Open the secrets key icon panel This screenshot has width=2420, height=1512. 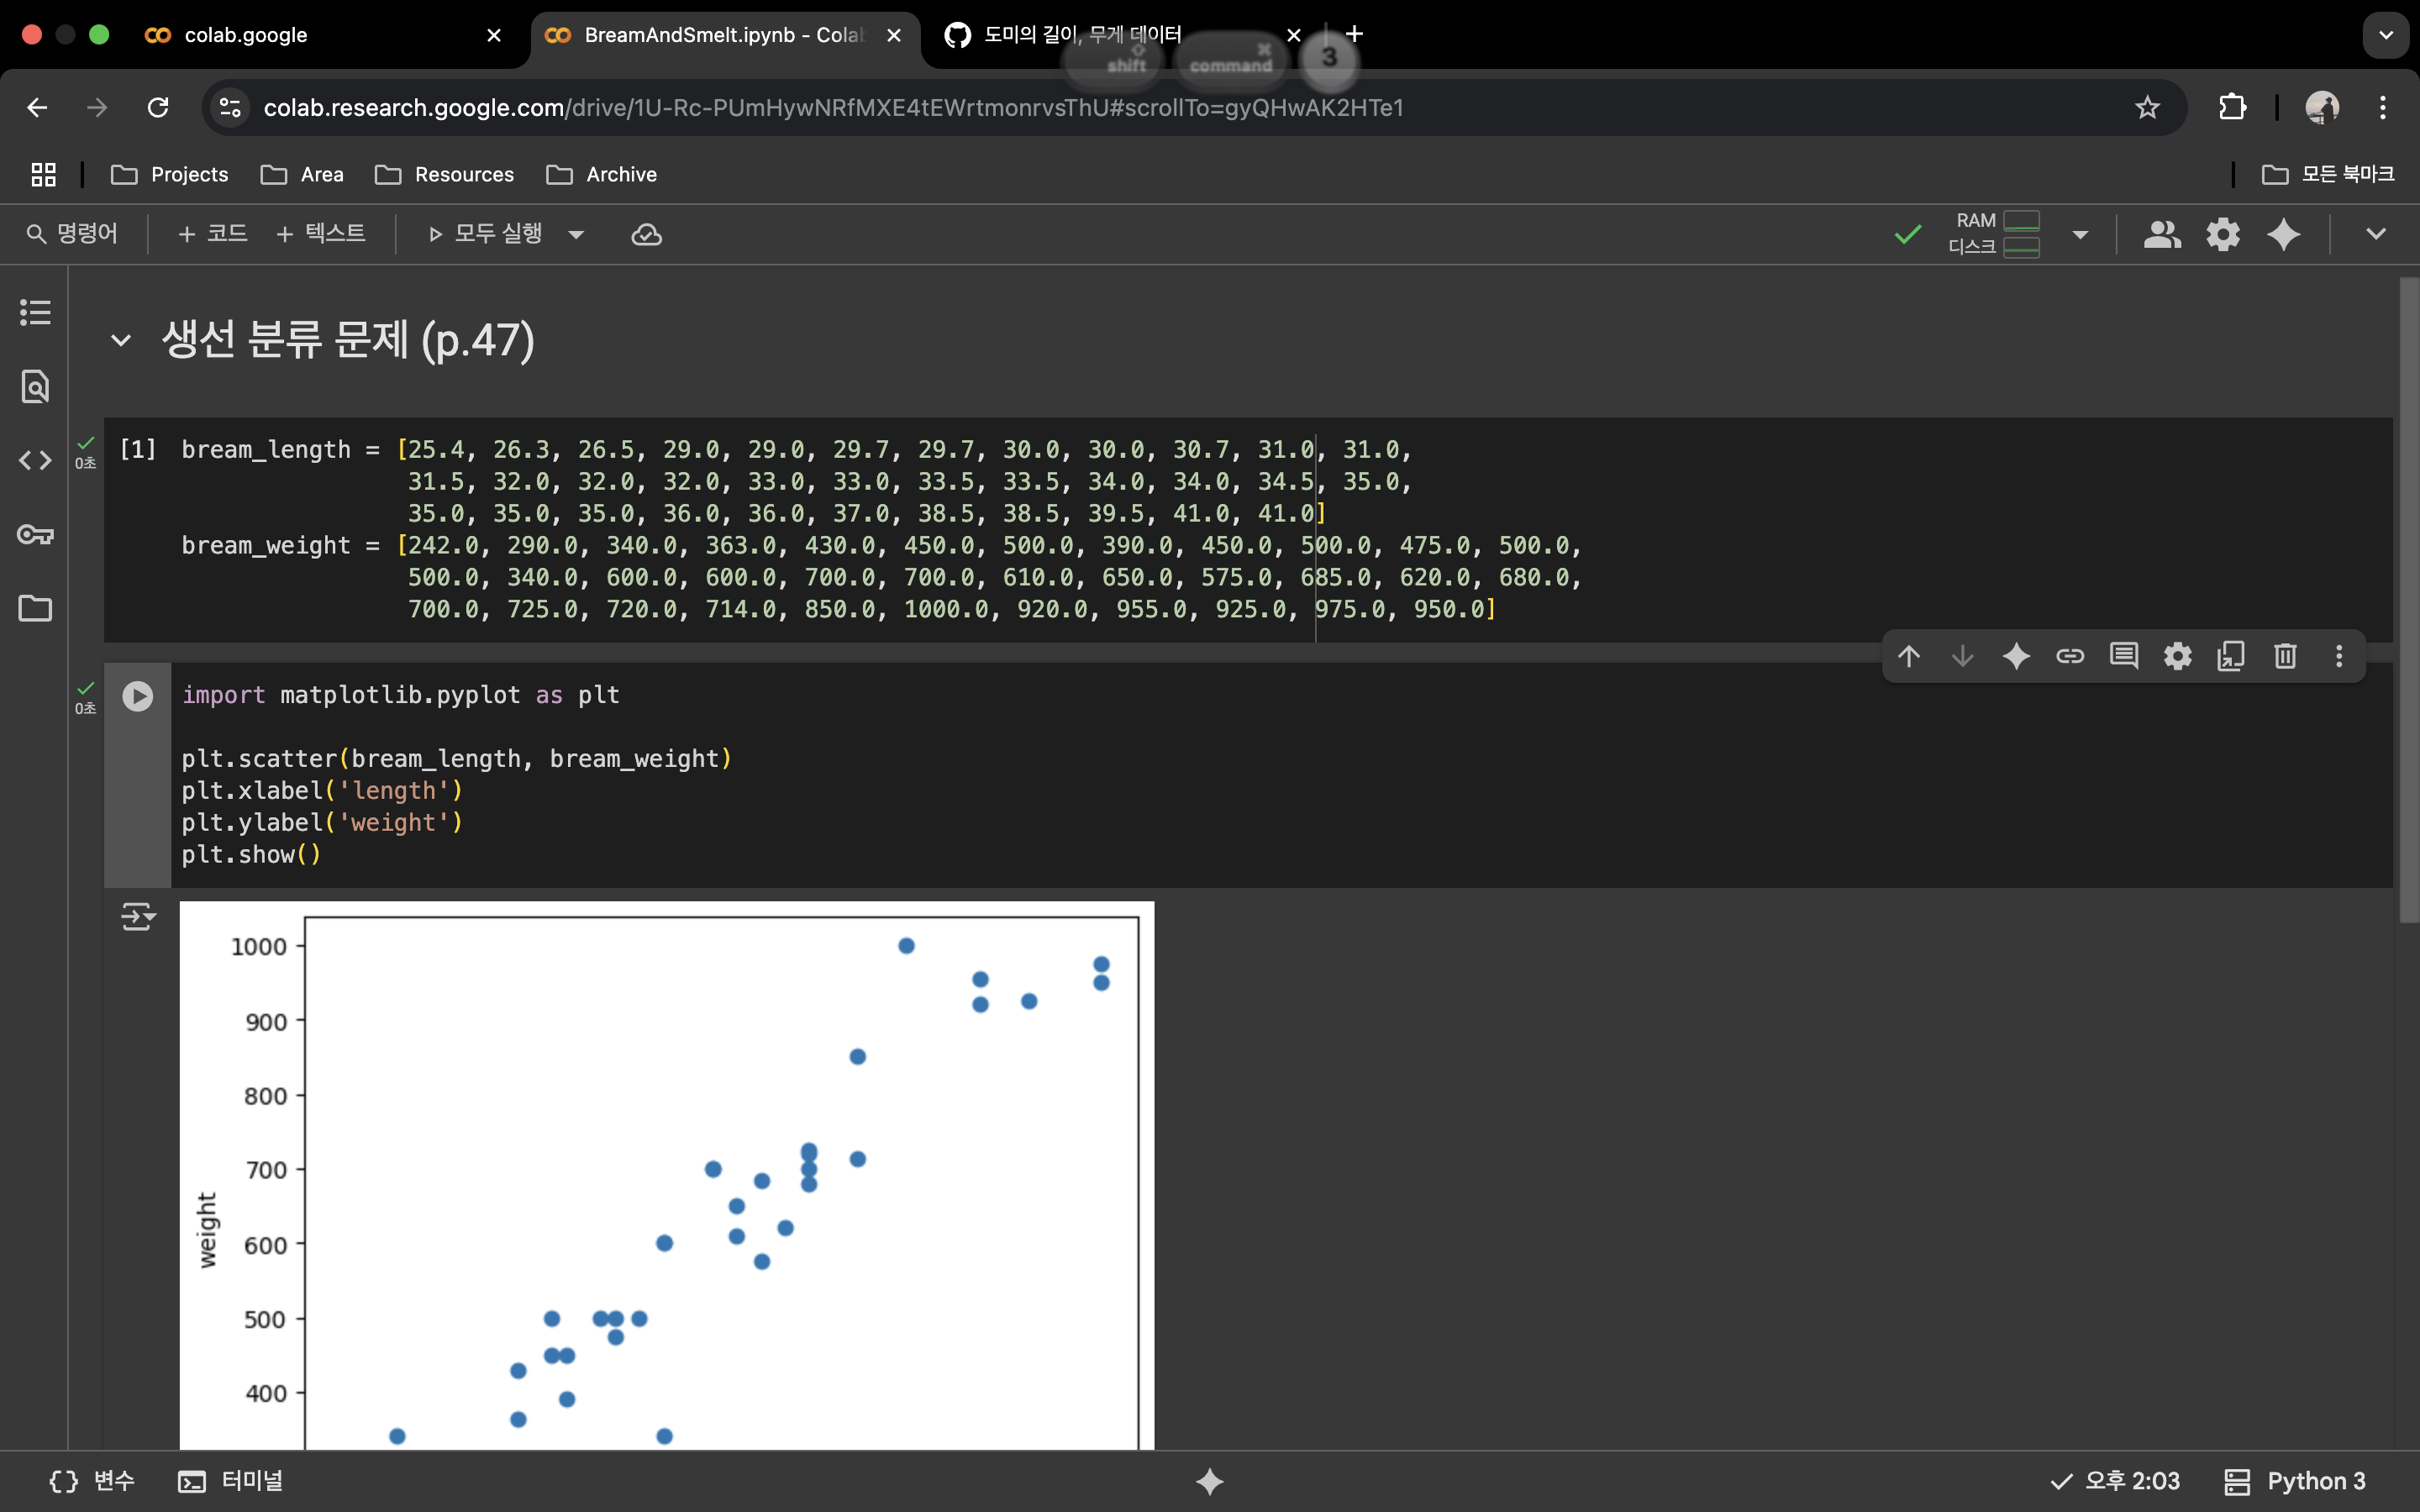pos(35,534)
